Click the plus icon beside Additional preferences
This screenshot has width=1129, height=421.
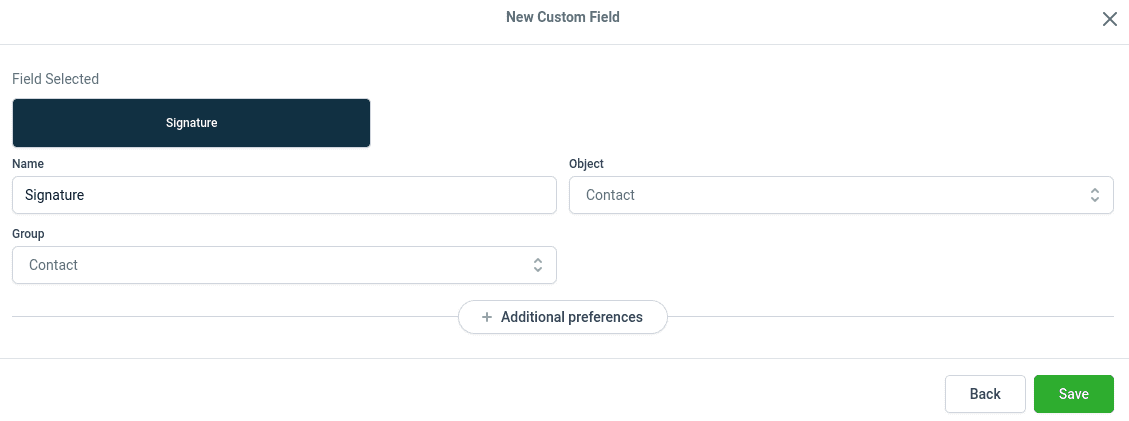click(x=487, y=317)
